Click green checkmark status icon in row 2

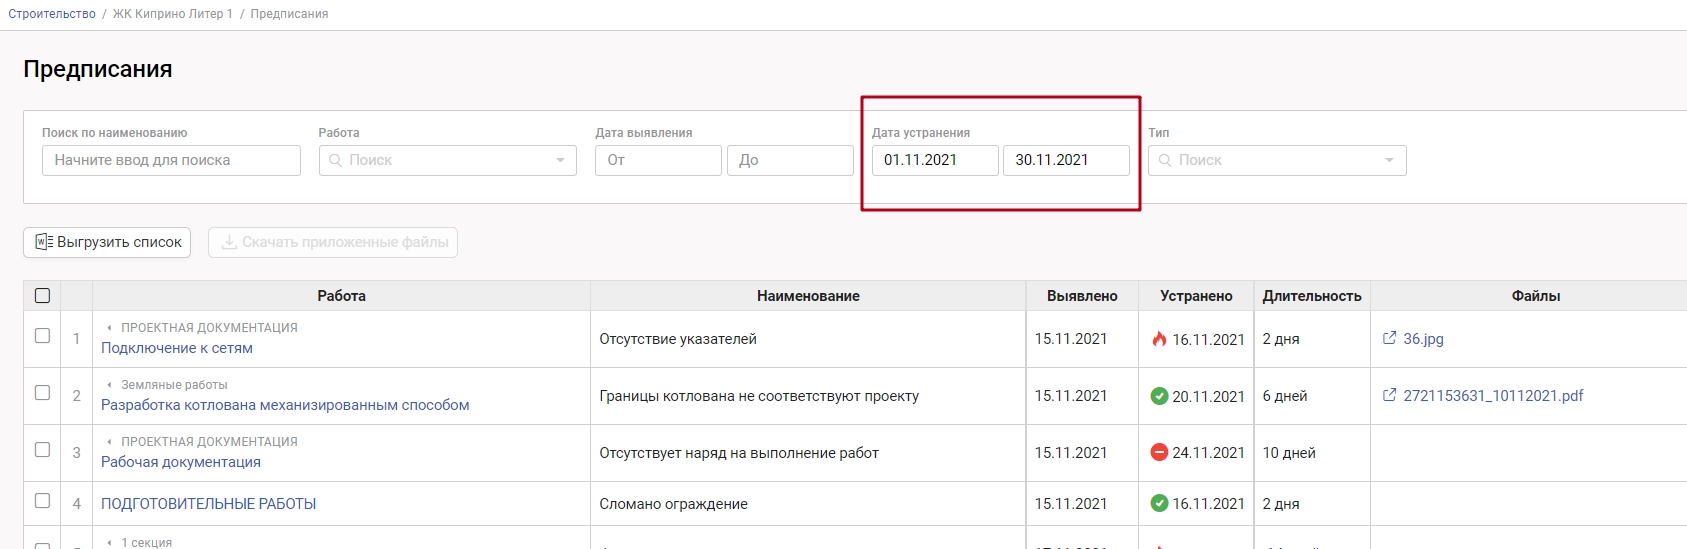1159,396
